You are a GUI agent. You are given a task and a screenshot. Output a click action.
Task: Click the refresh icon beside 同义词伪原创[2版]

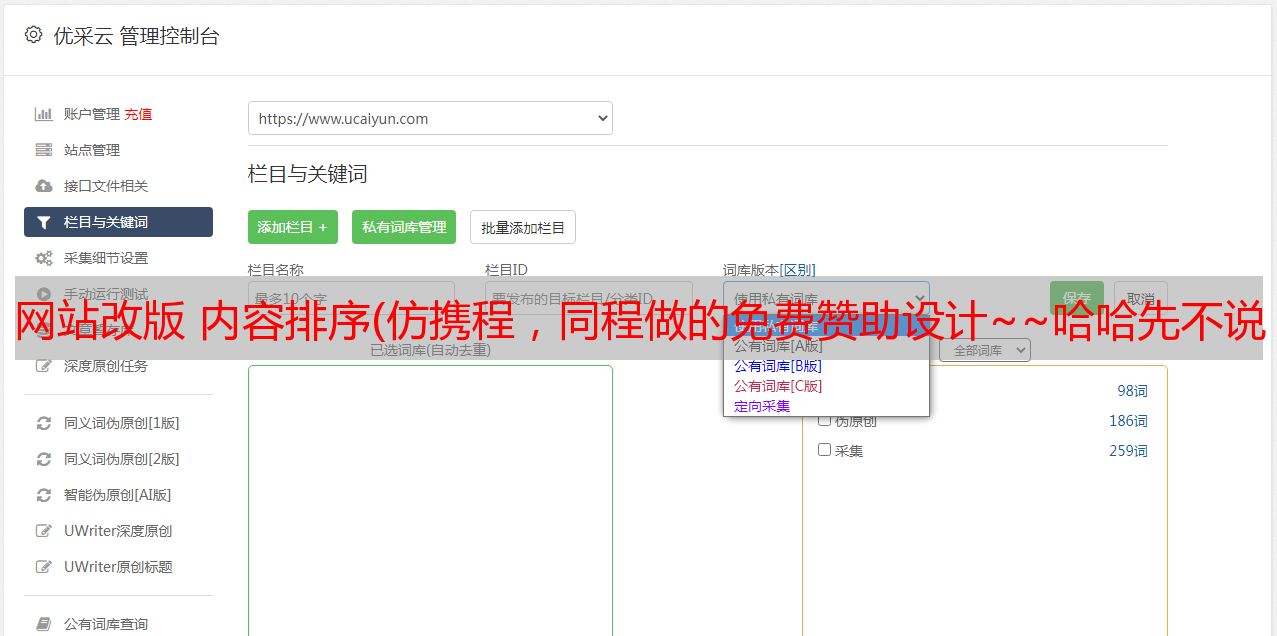click(x=43, y=459)
